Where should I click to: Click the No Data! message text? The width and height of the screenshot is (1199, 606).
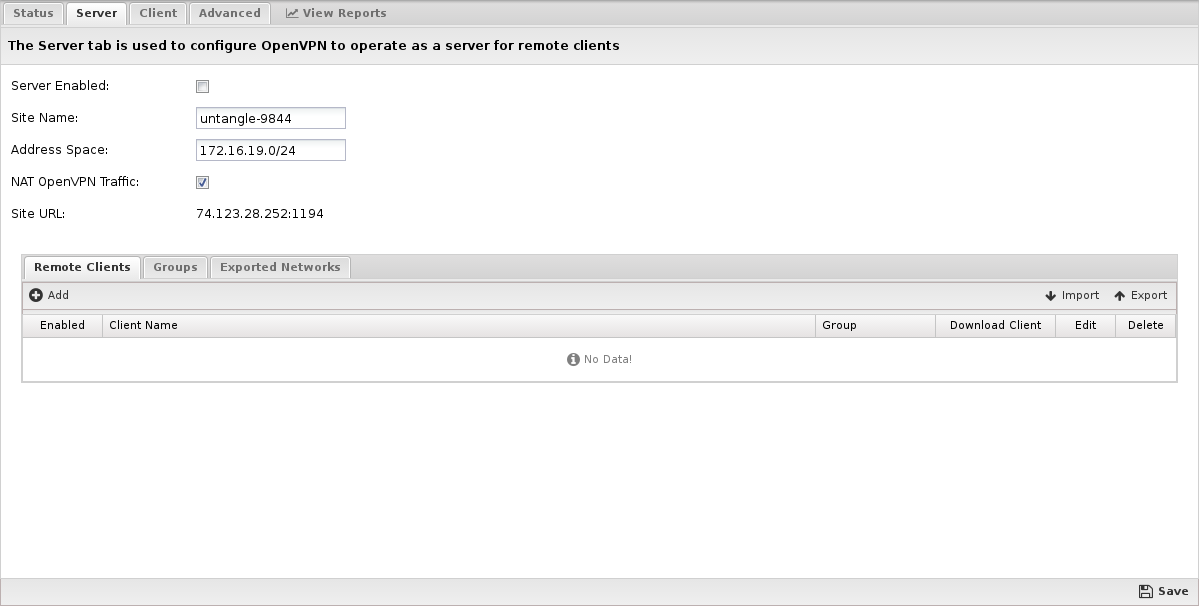608,359
